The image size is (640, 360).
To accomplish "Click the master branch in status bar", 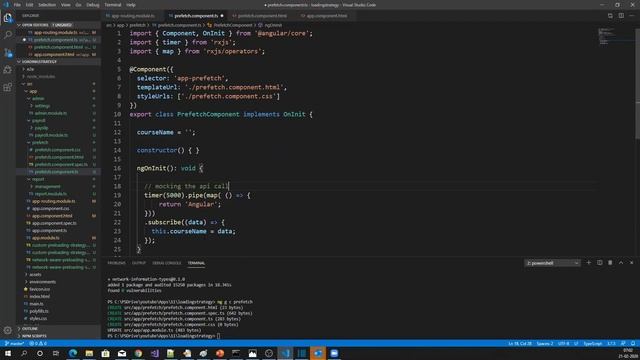I will pyautogui.click(x=14, y=343).
